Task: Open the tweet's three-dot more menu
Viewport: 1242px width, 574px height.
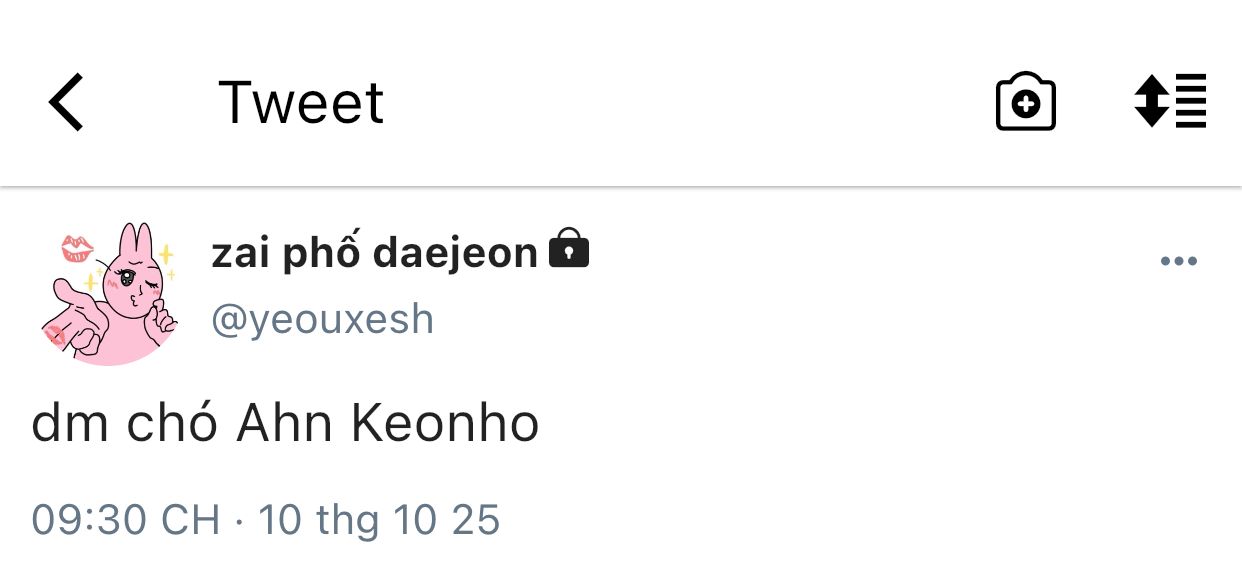Action: click(1178, 262)
